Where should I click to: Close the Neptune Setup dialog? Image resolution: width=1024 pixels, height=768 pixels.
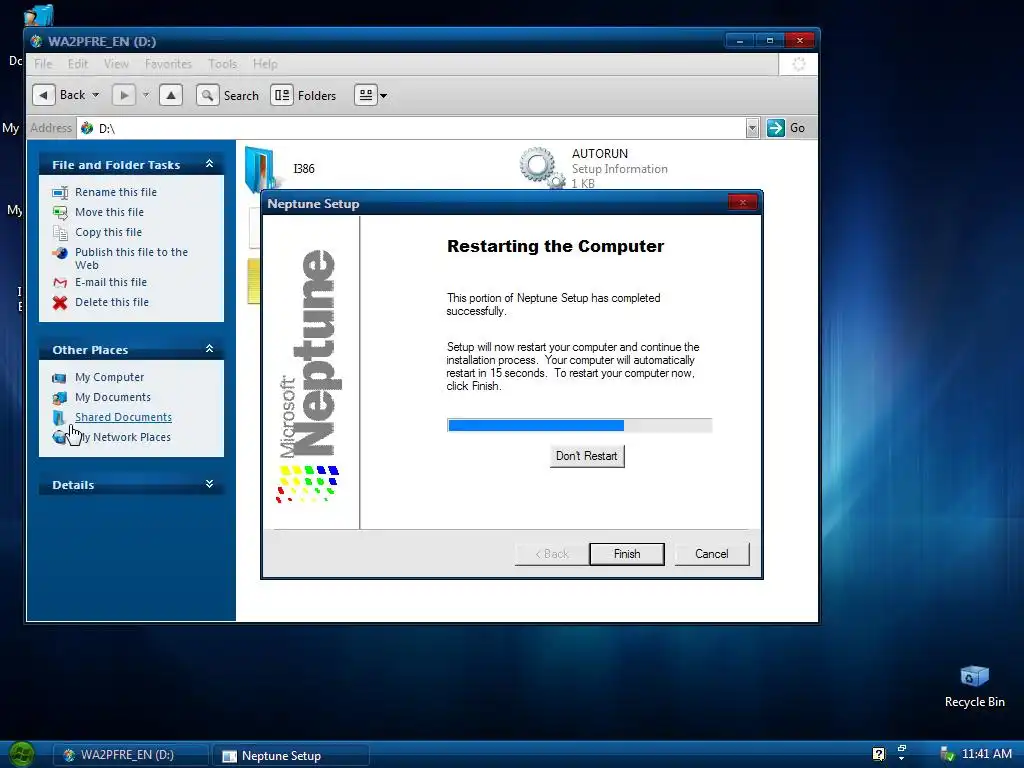coord(743,202)
